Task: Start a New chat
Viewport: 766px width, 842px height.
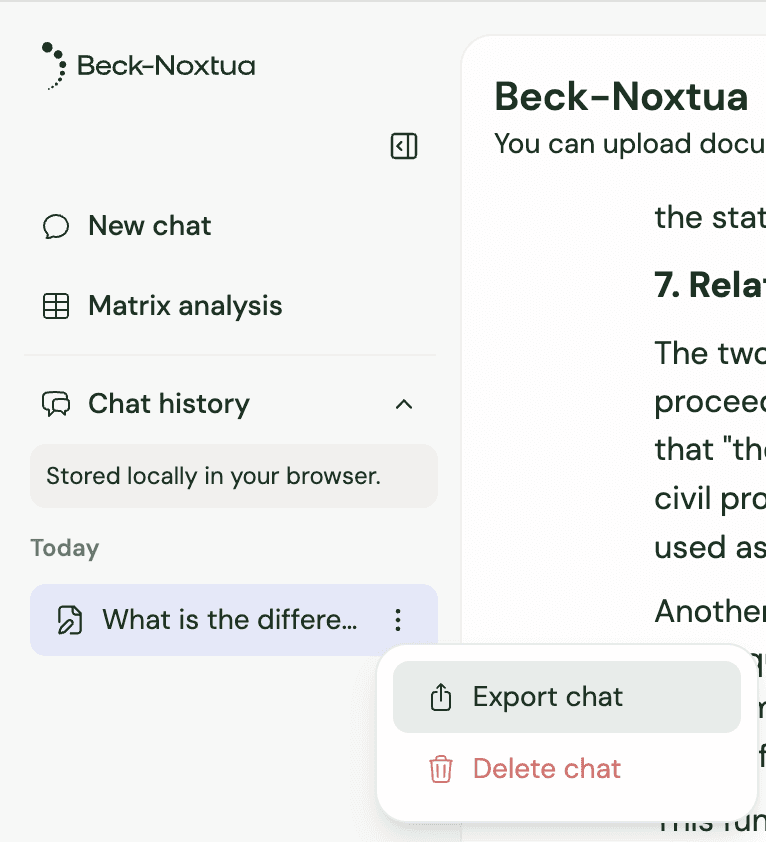Action: [149, 226]
